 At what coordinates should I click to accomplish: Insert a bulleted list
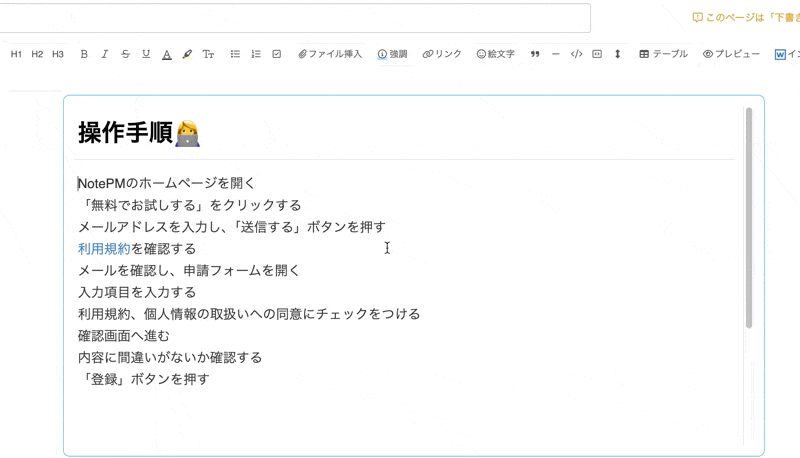pyautogui.click(x=235, y=54)
